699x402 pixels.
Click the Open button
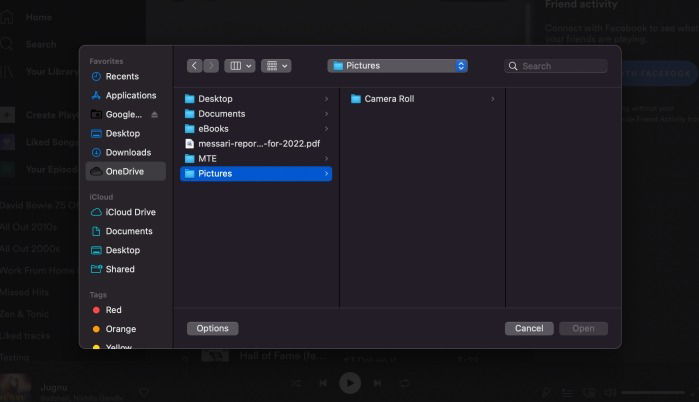[x=584, y=328]
